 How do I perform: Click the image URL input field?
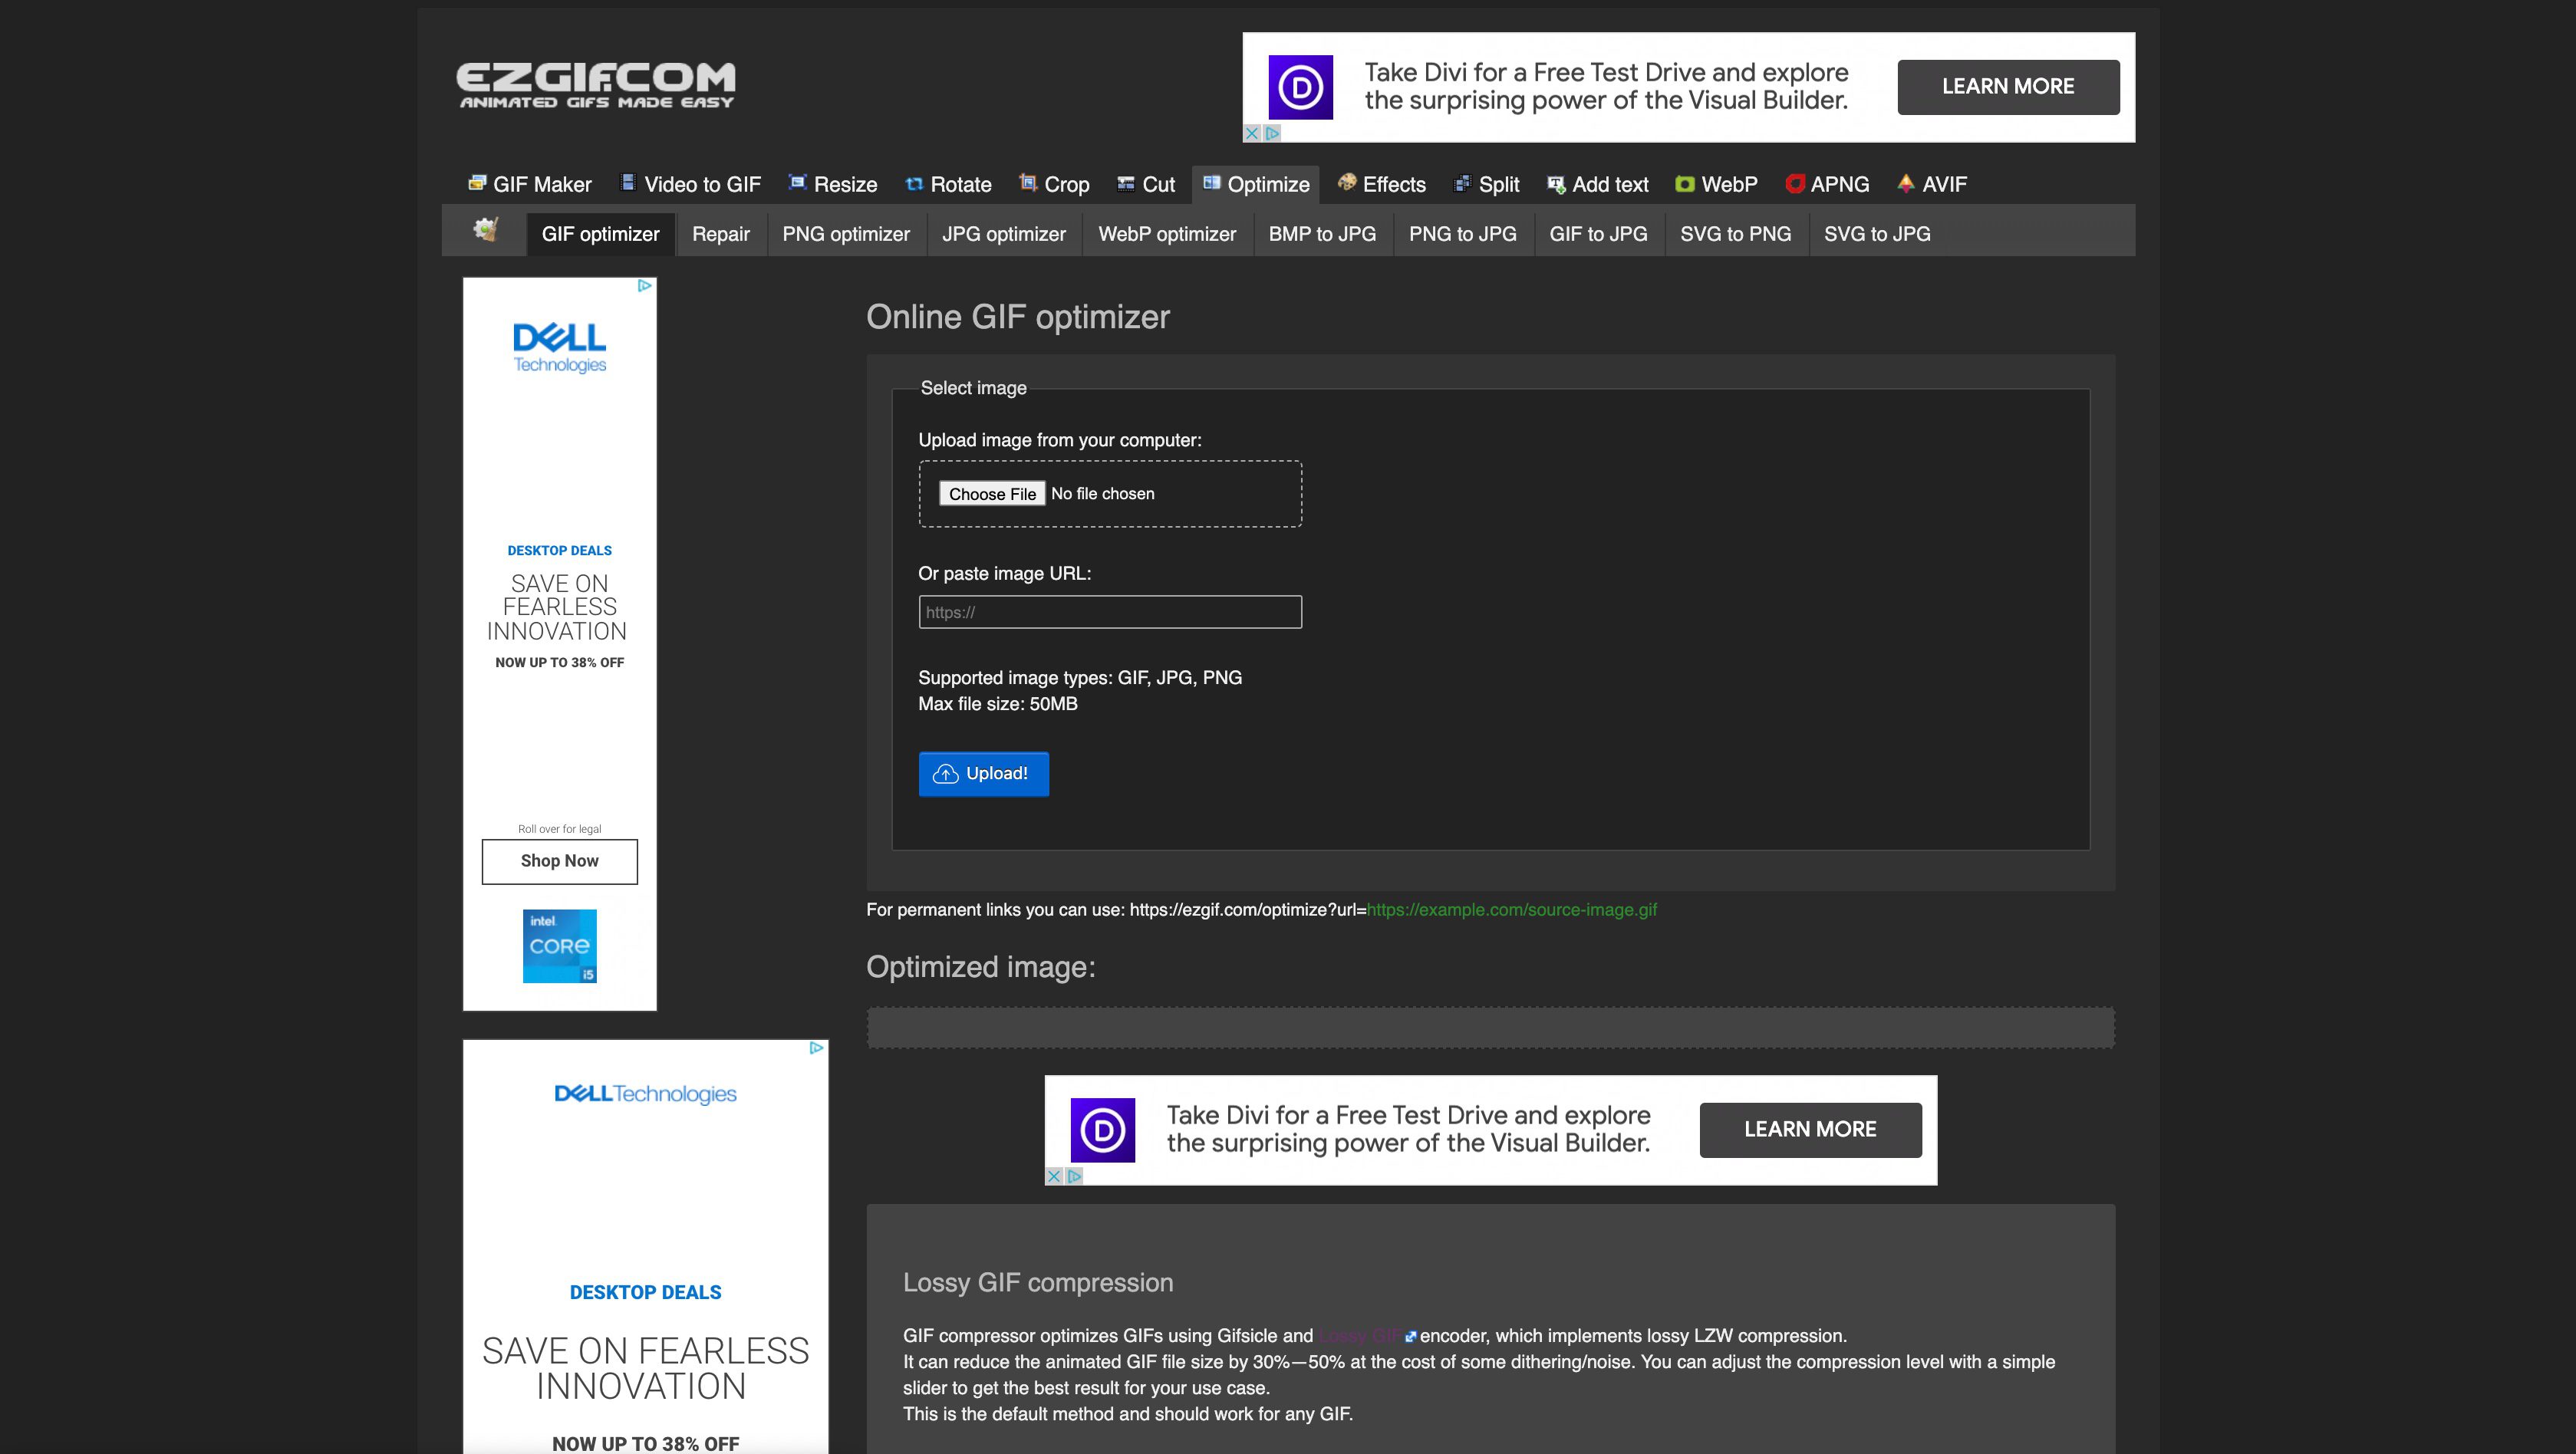[x=1109, y=612]
